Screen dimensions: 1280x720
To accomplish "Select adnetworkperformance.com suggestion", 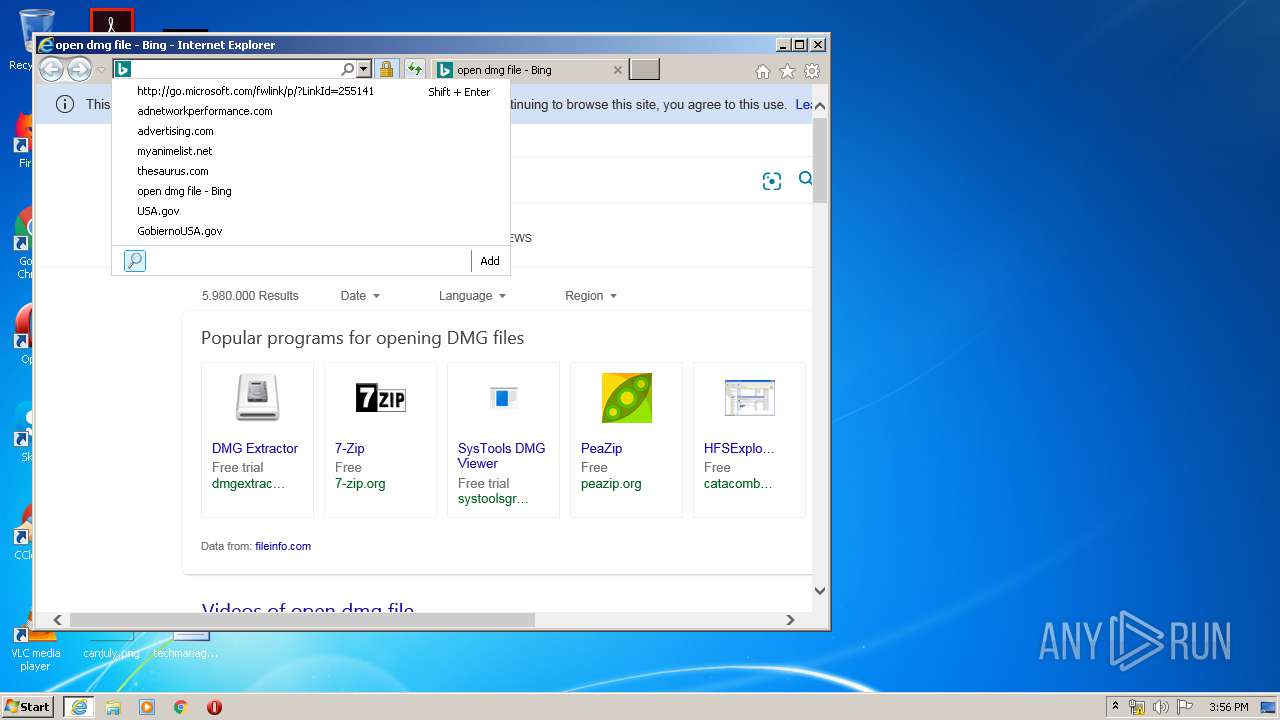I will coord(311,111).
